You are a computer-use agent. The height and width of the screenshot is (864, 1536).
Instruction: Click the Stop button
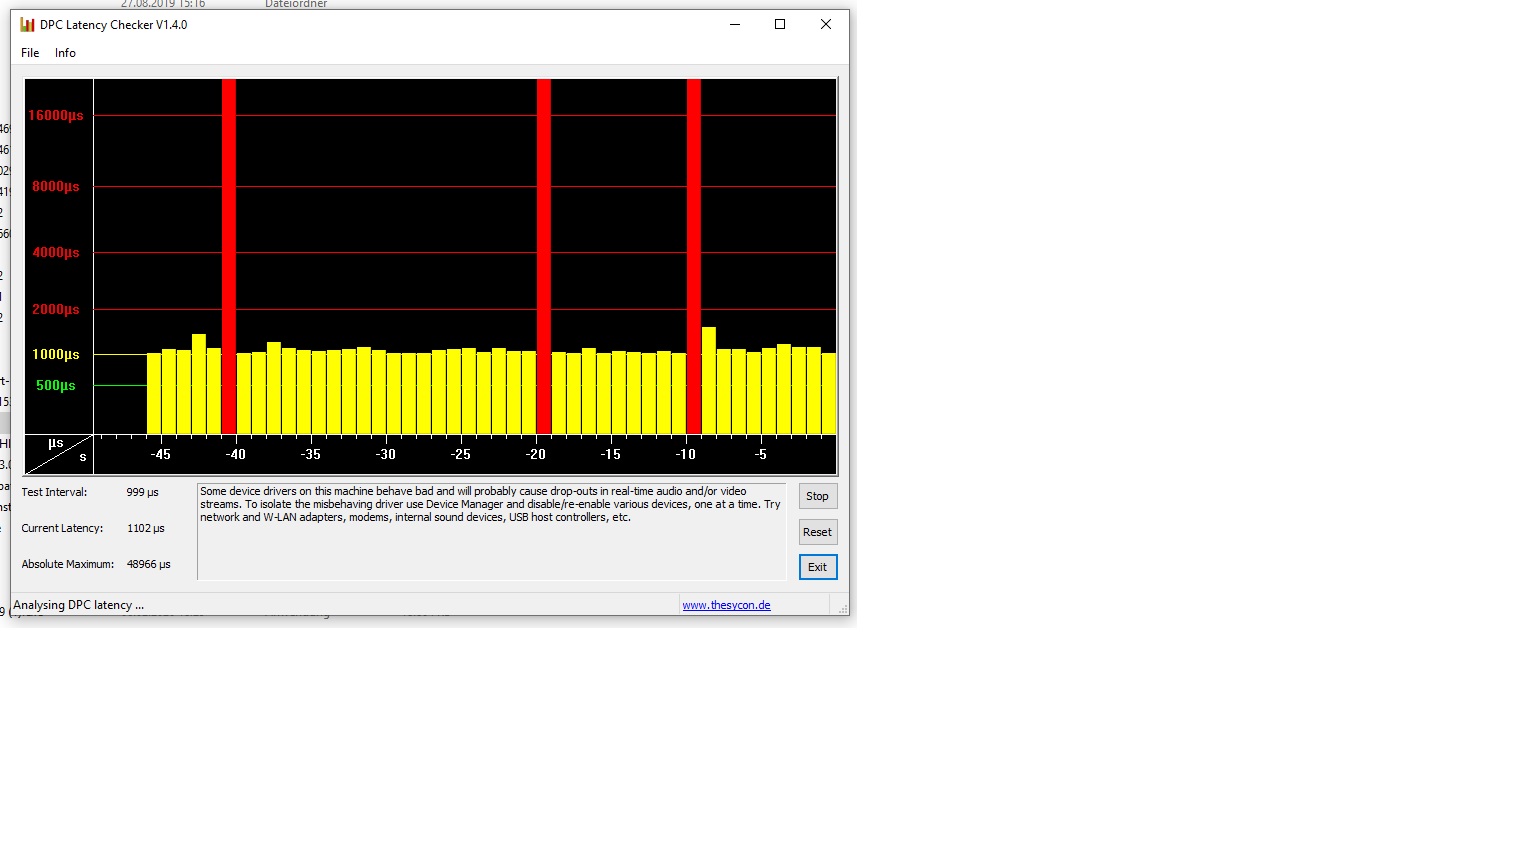817,496
